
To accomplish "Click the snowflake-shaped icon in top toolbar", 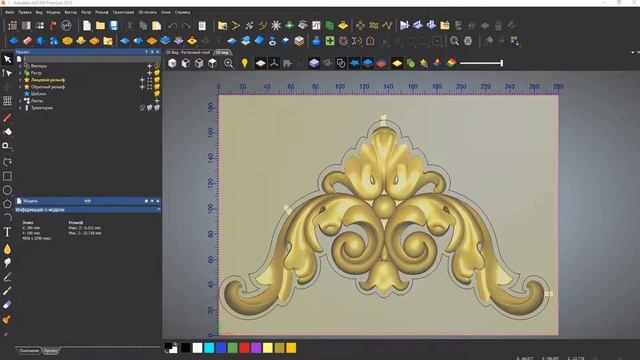I will pyautogui.click(x=276, y=26).
